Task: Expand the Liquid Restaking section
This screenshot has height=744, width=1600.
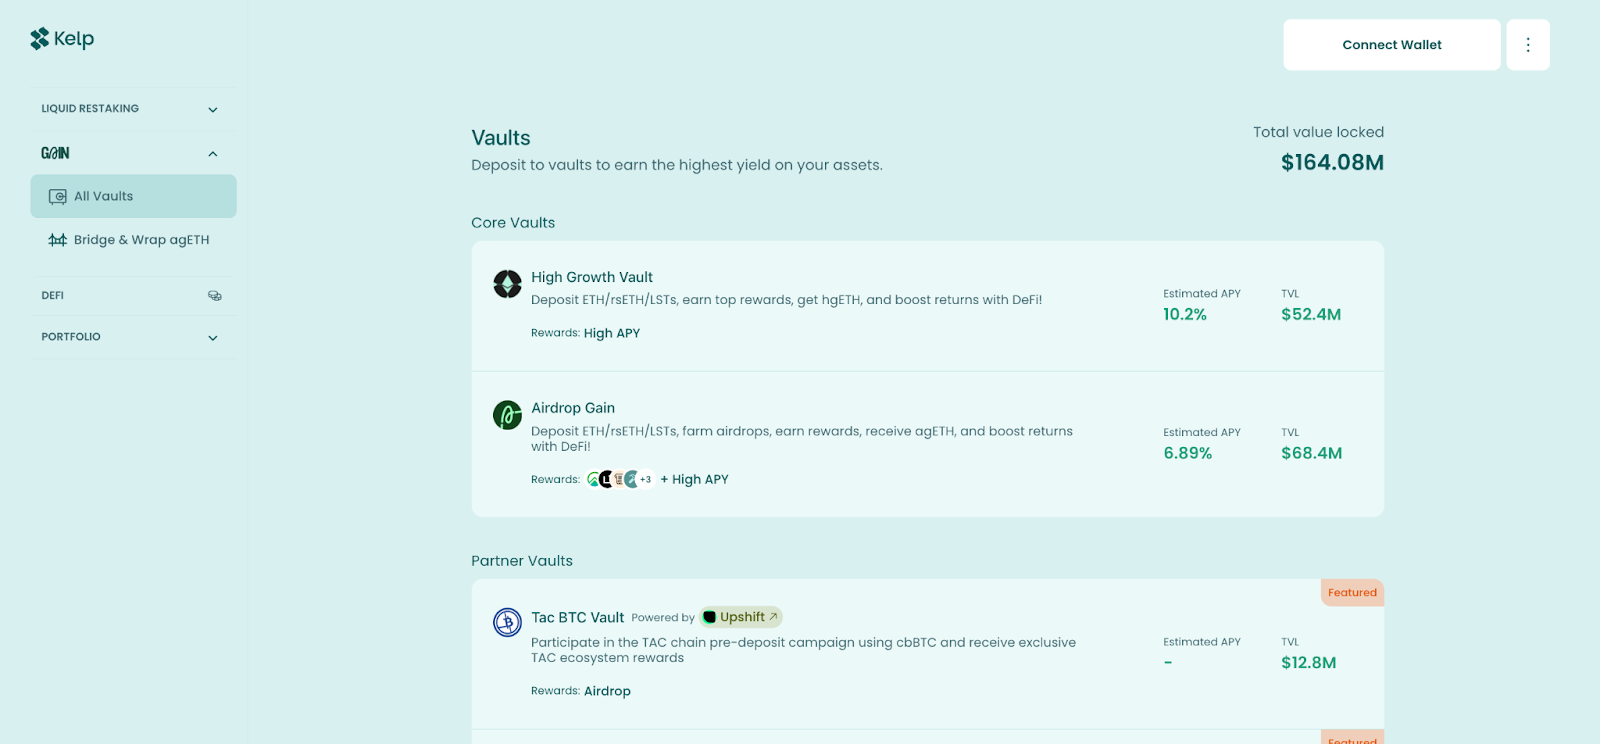Action: 133,109
